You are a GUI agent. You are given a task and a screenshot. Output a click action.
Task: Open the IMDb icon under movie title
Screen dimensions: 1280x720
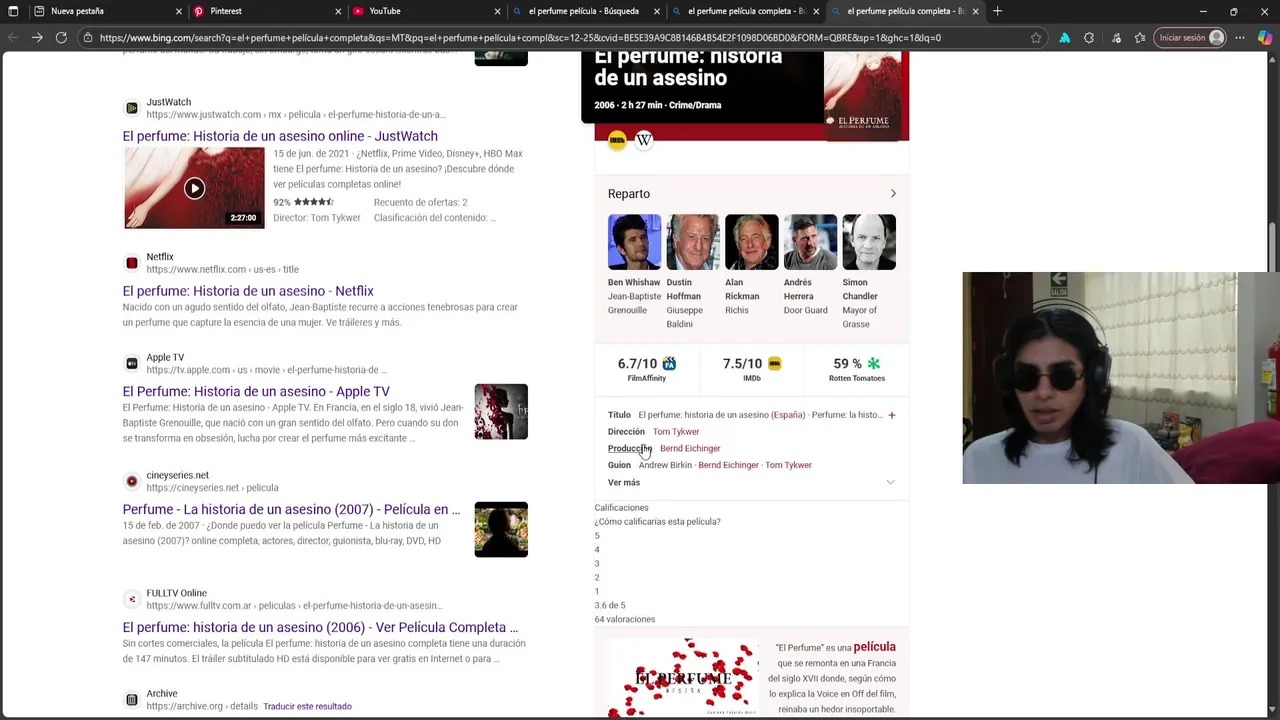tap(617, 141)
